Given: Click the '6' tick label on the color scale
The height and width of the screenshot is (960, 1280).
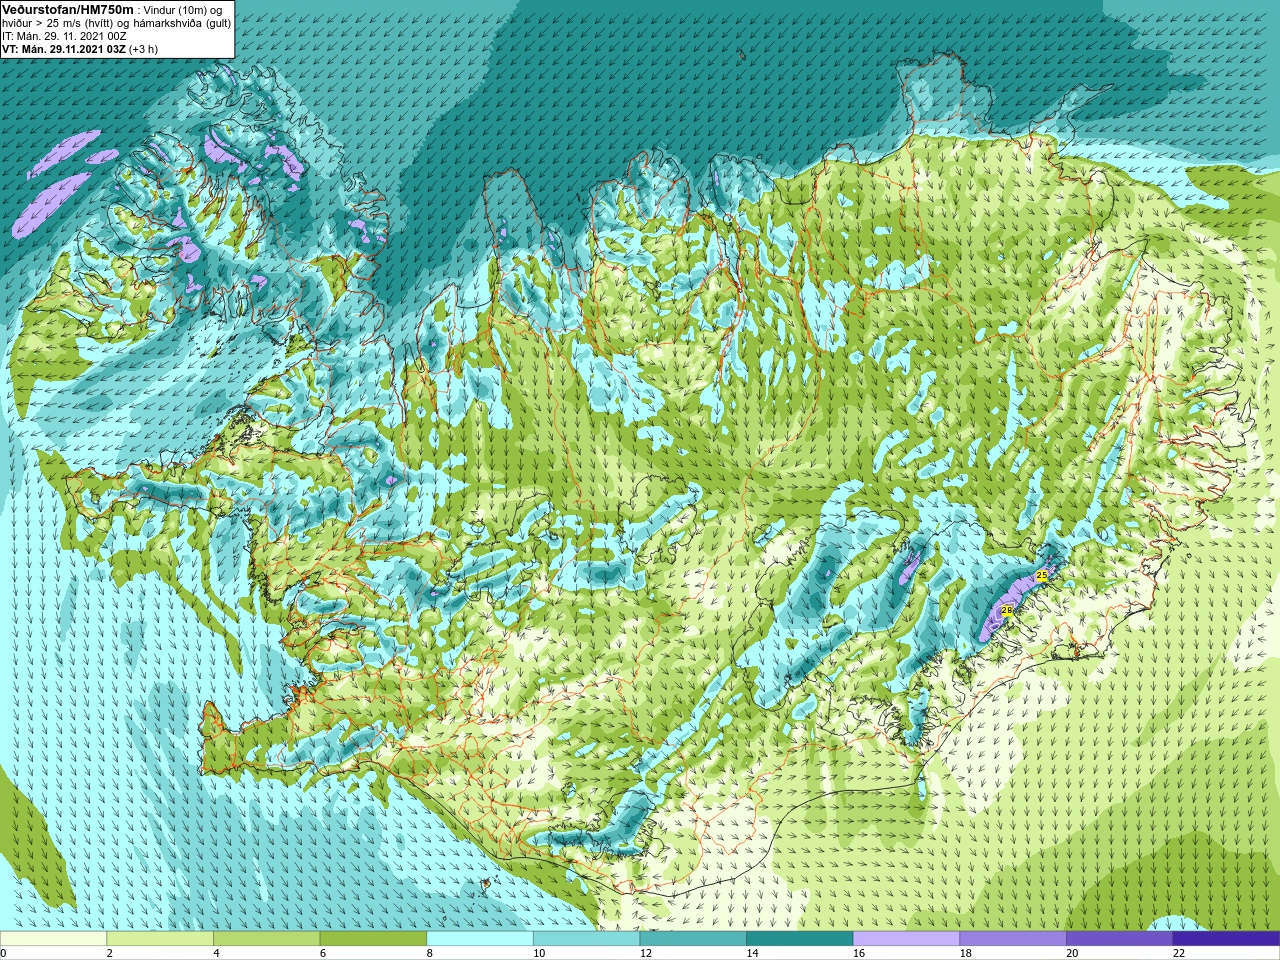Looking at the screenshot, I should click(x=322, y=953).
